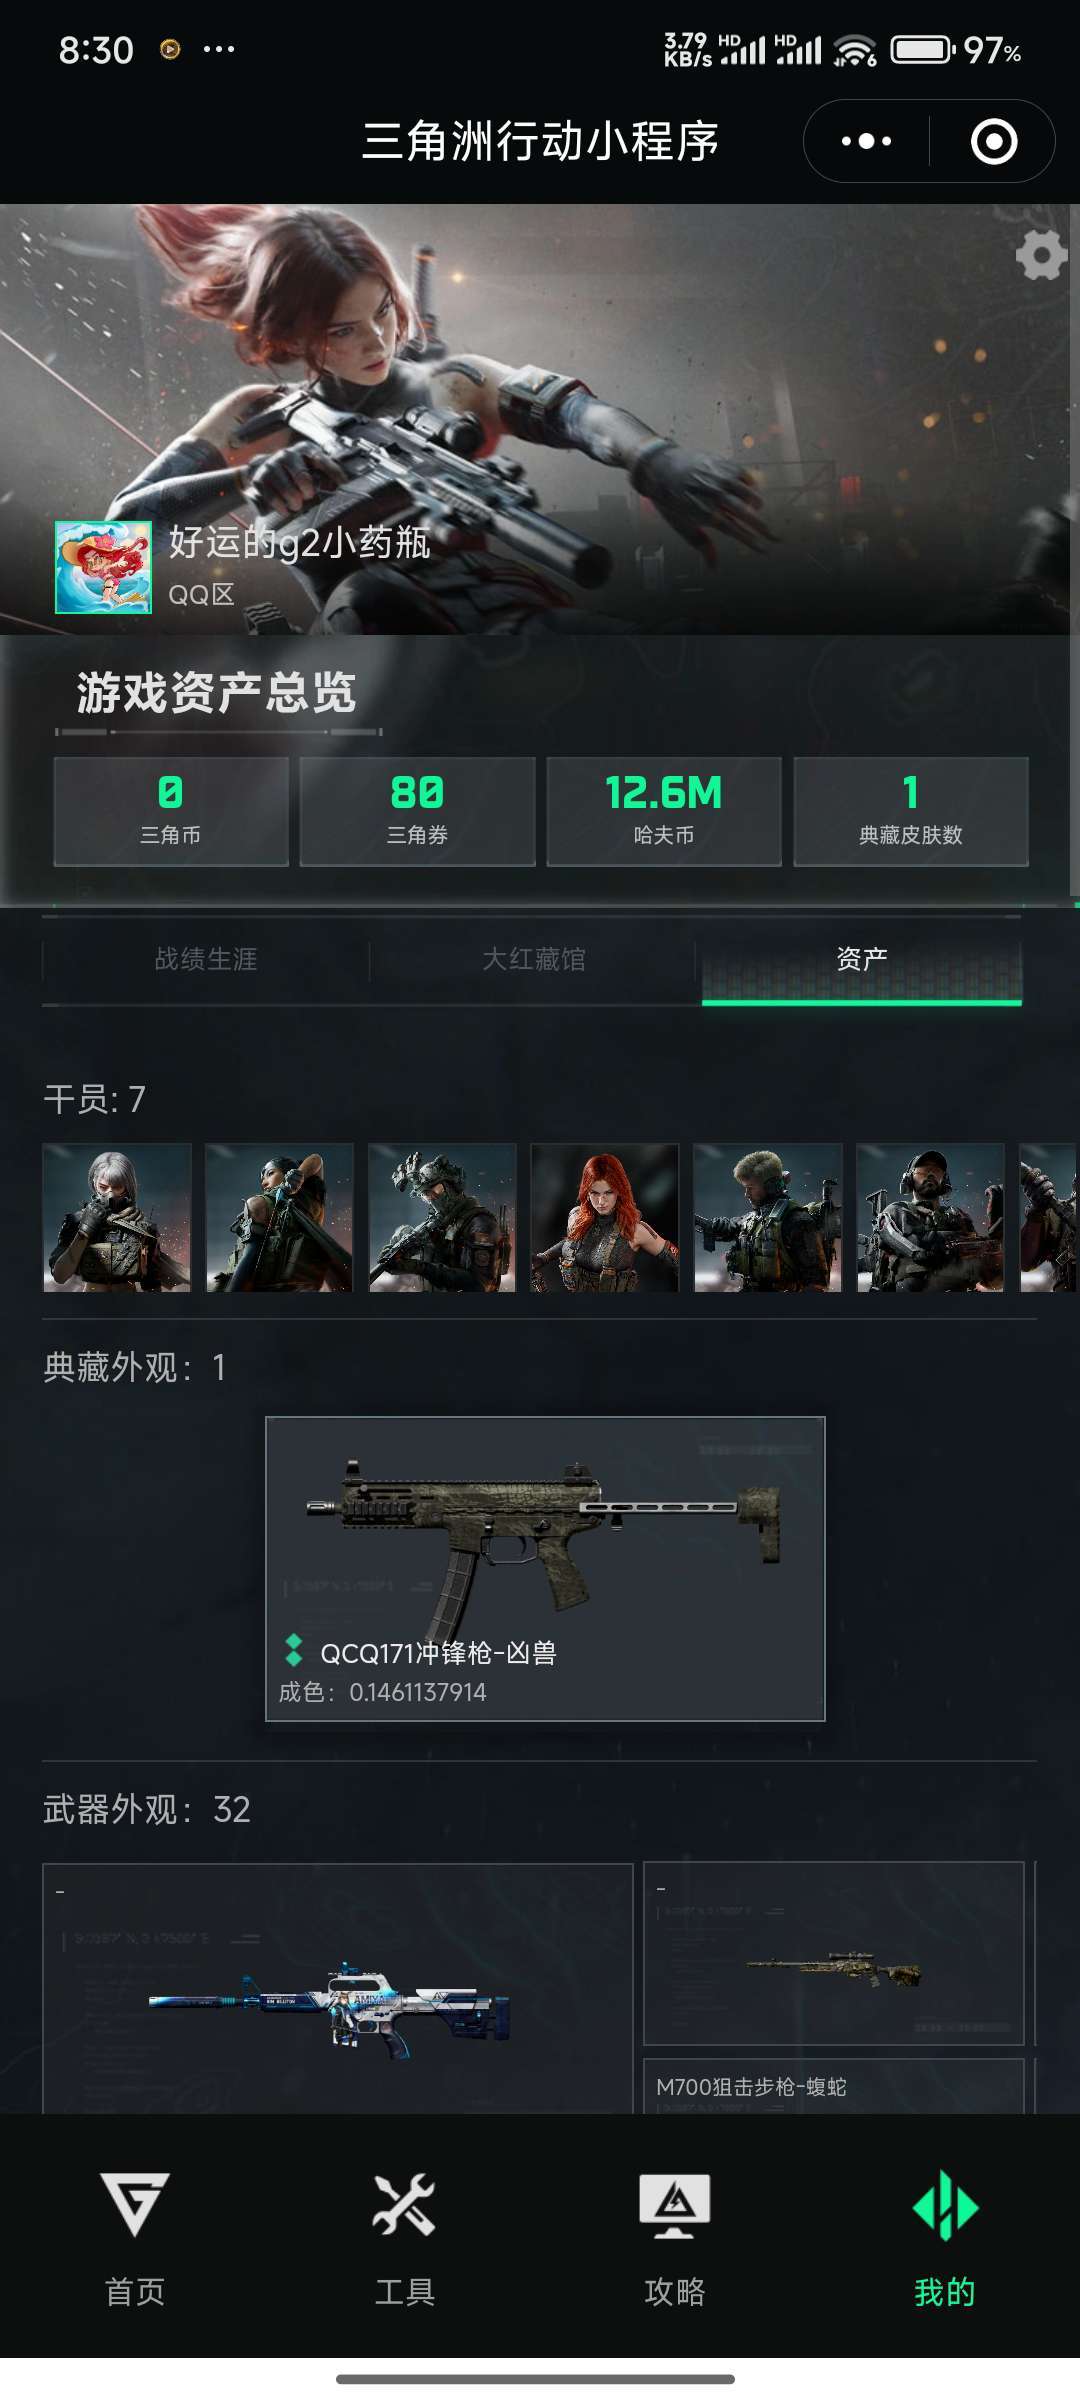Select the 资产 tab
This screenshot has height=2400, width=1080.
(x=861, y=959)
